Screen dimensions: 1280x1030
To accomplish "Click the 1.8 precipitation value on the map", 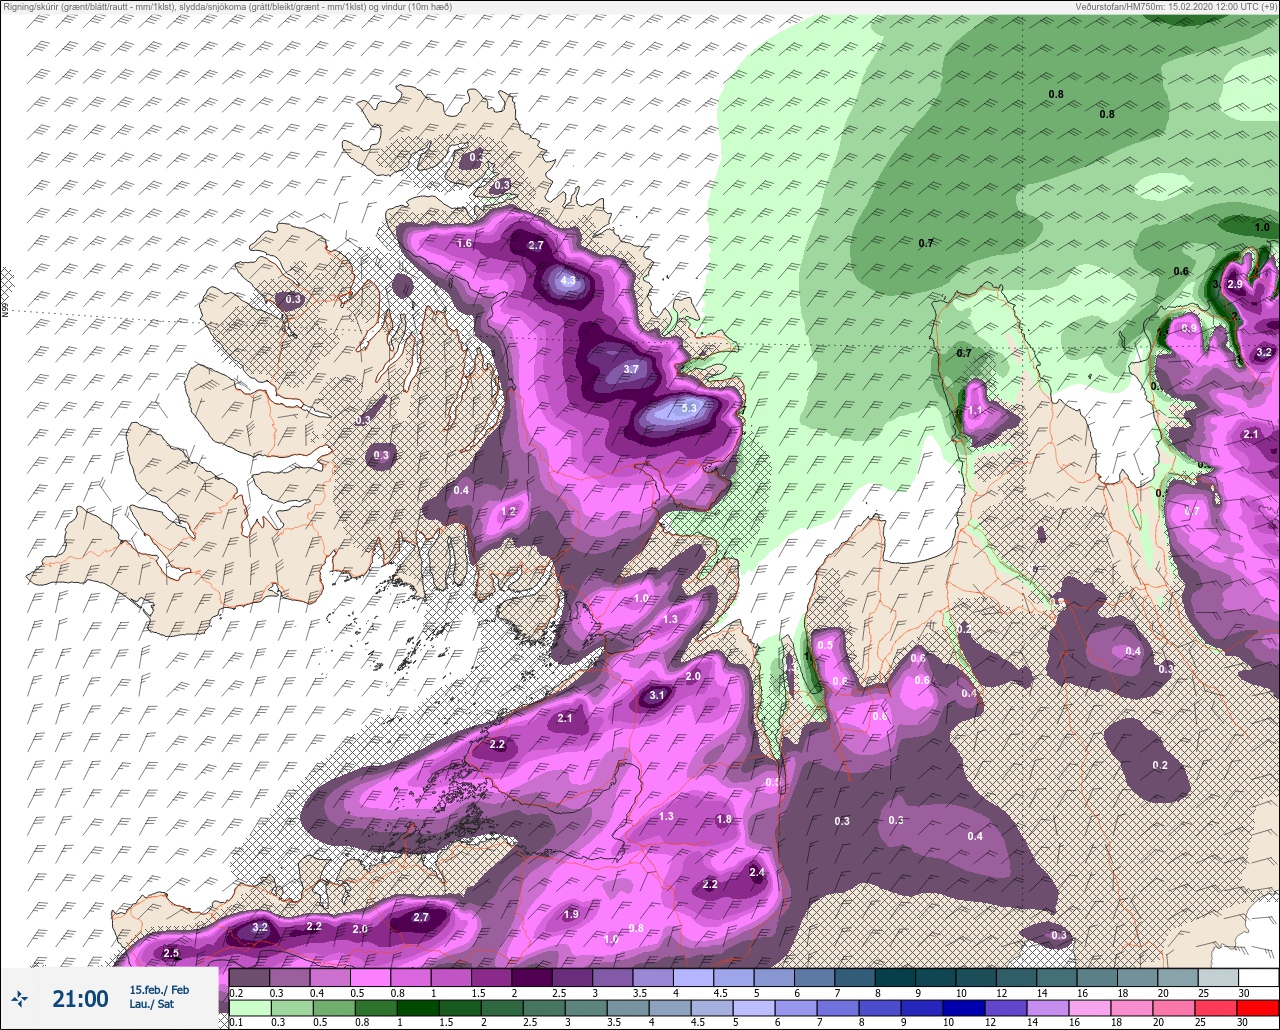I will pyautogui.click(x=725, y=819).
